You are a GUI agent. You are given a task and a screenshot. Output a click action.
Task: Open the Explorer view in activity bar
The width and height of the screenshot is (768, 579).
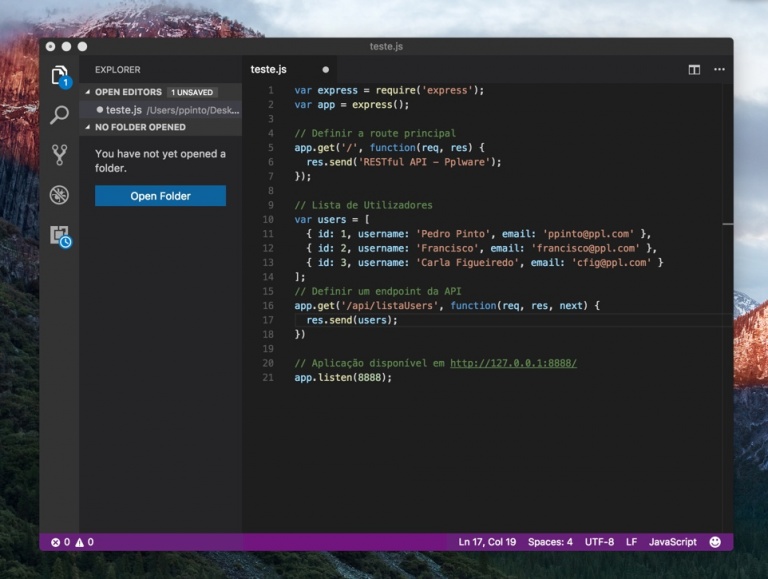pos(60,76)
